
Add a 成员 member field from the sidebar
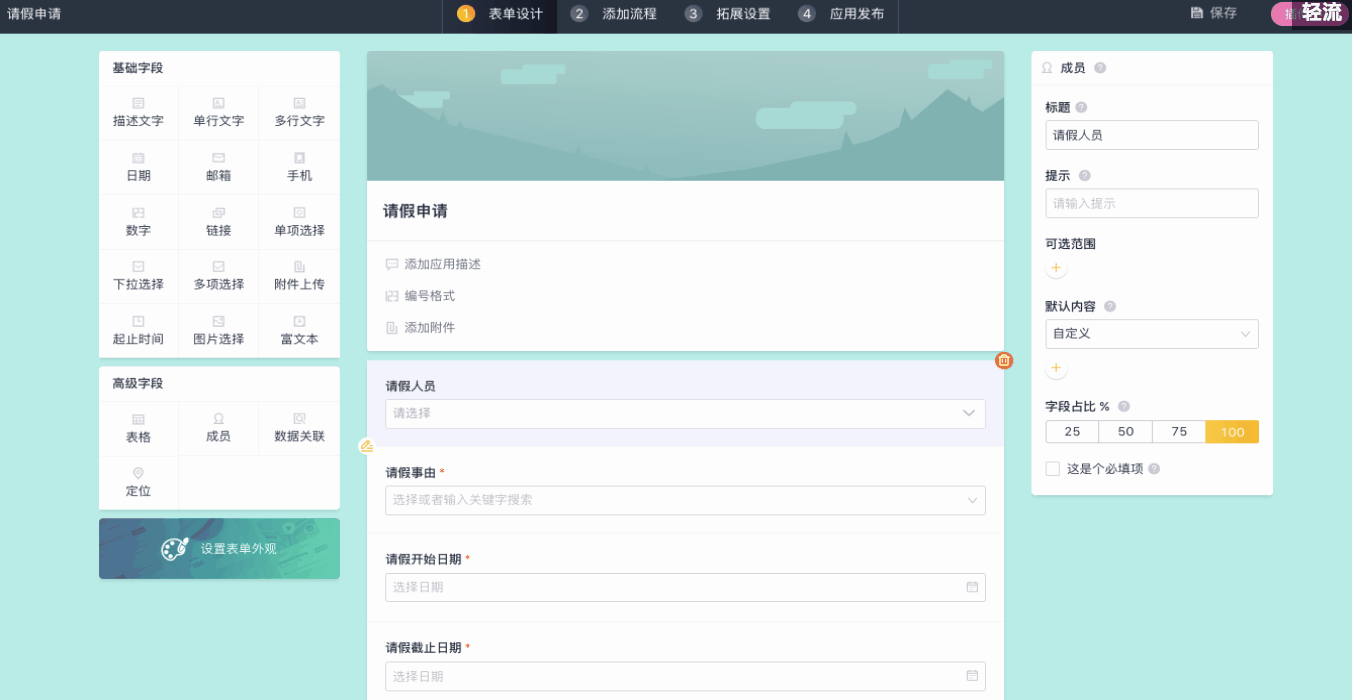(x=218, y=428)
